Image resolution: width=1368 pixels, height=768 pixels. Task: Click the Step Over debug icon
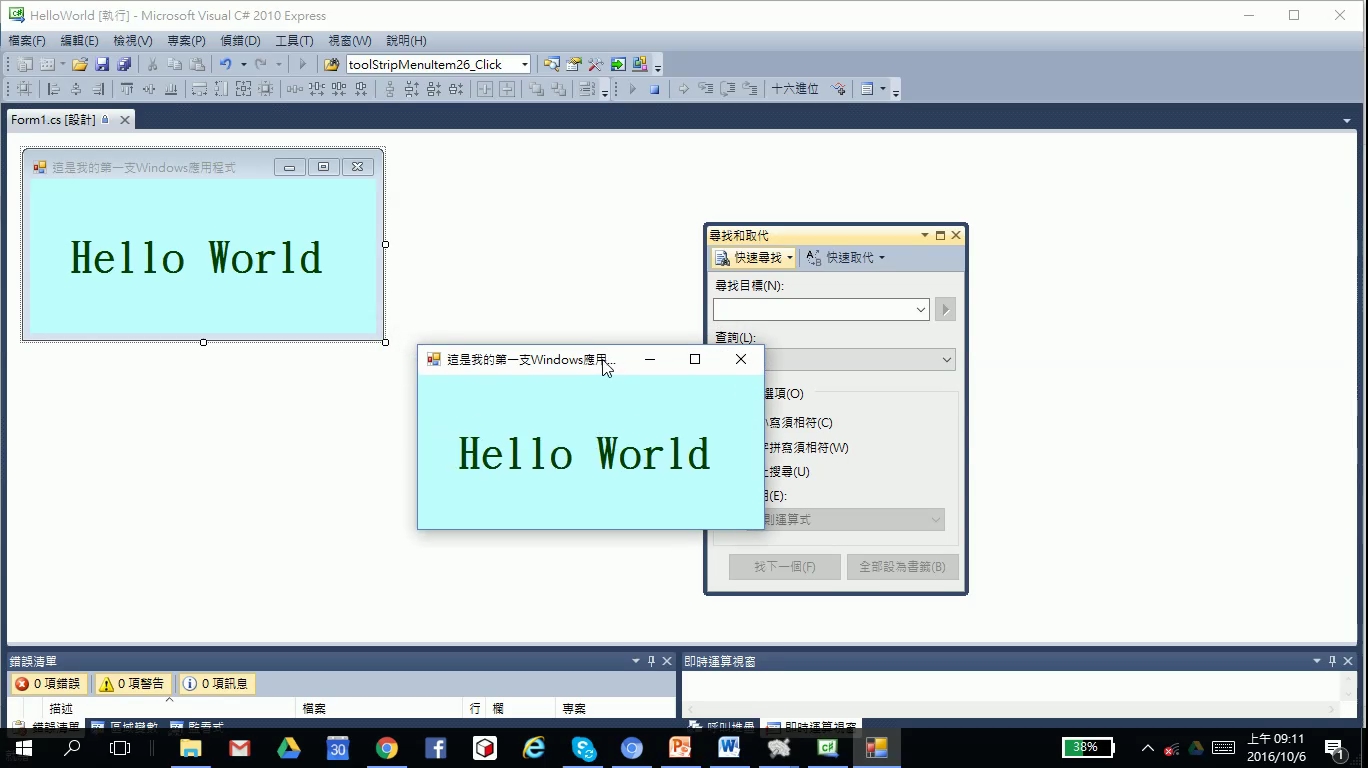pos(728,89)
